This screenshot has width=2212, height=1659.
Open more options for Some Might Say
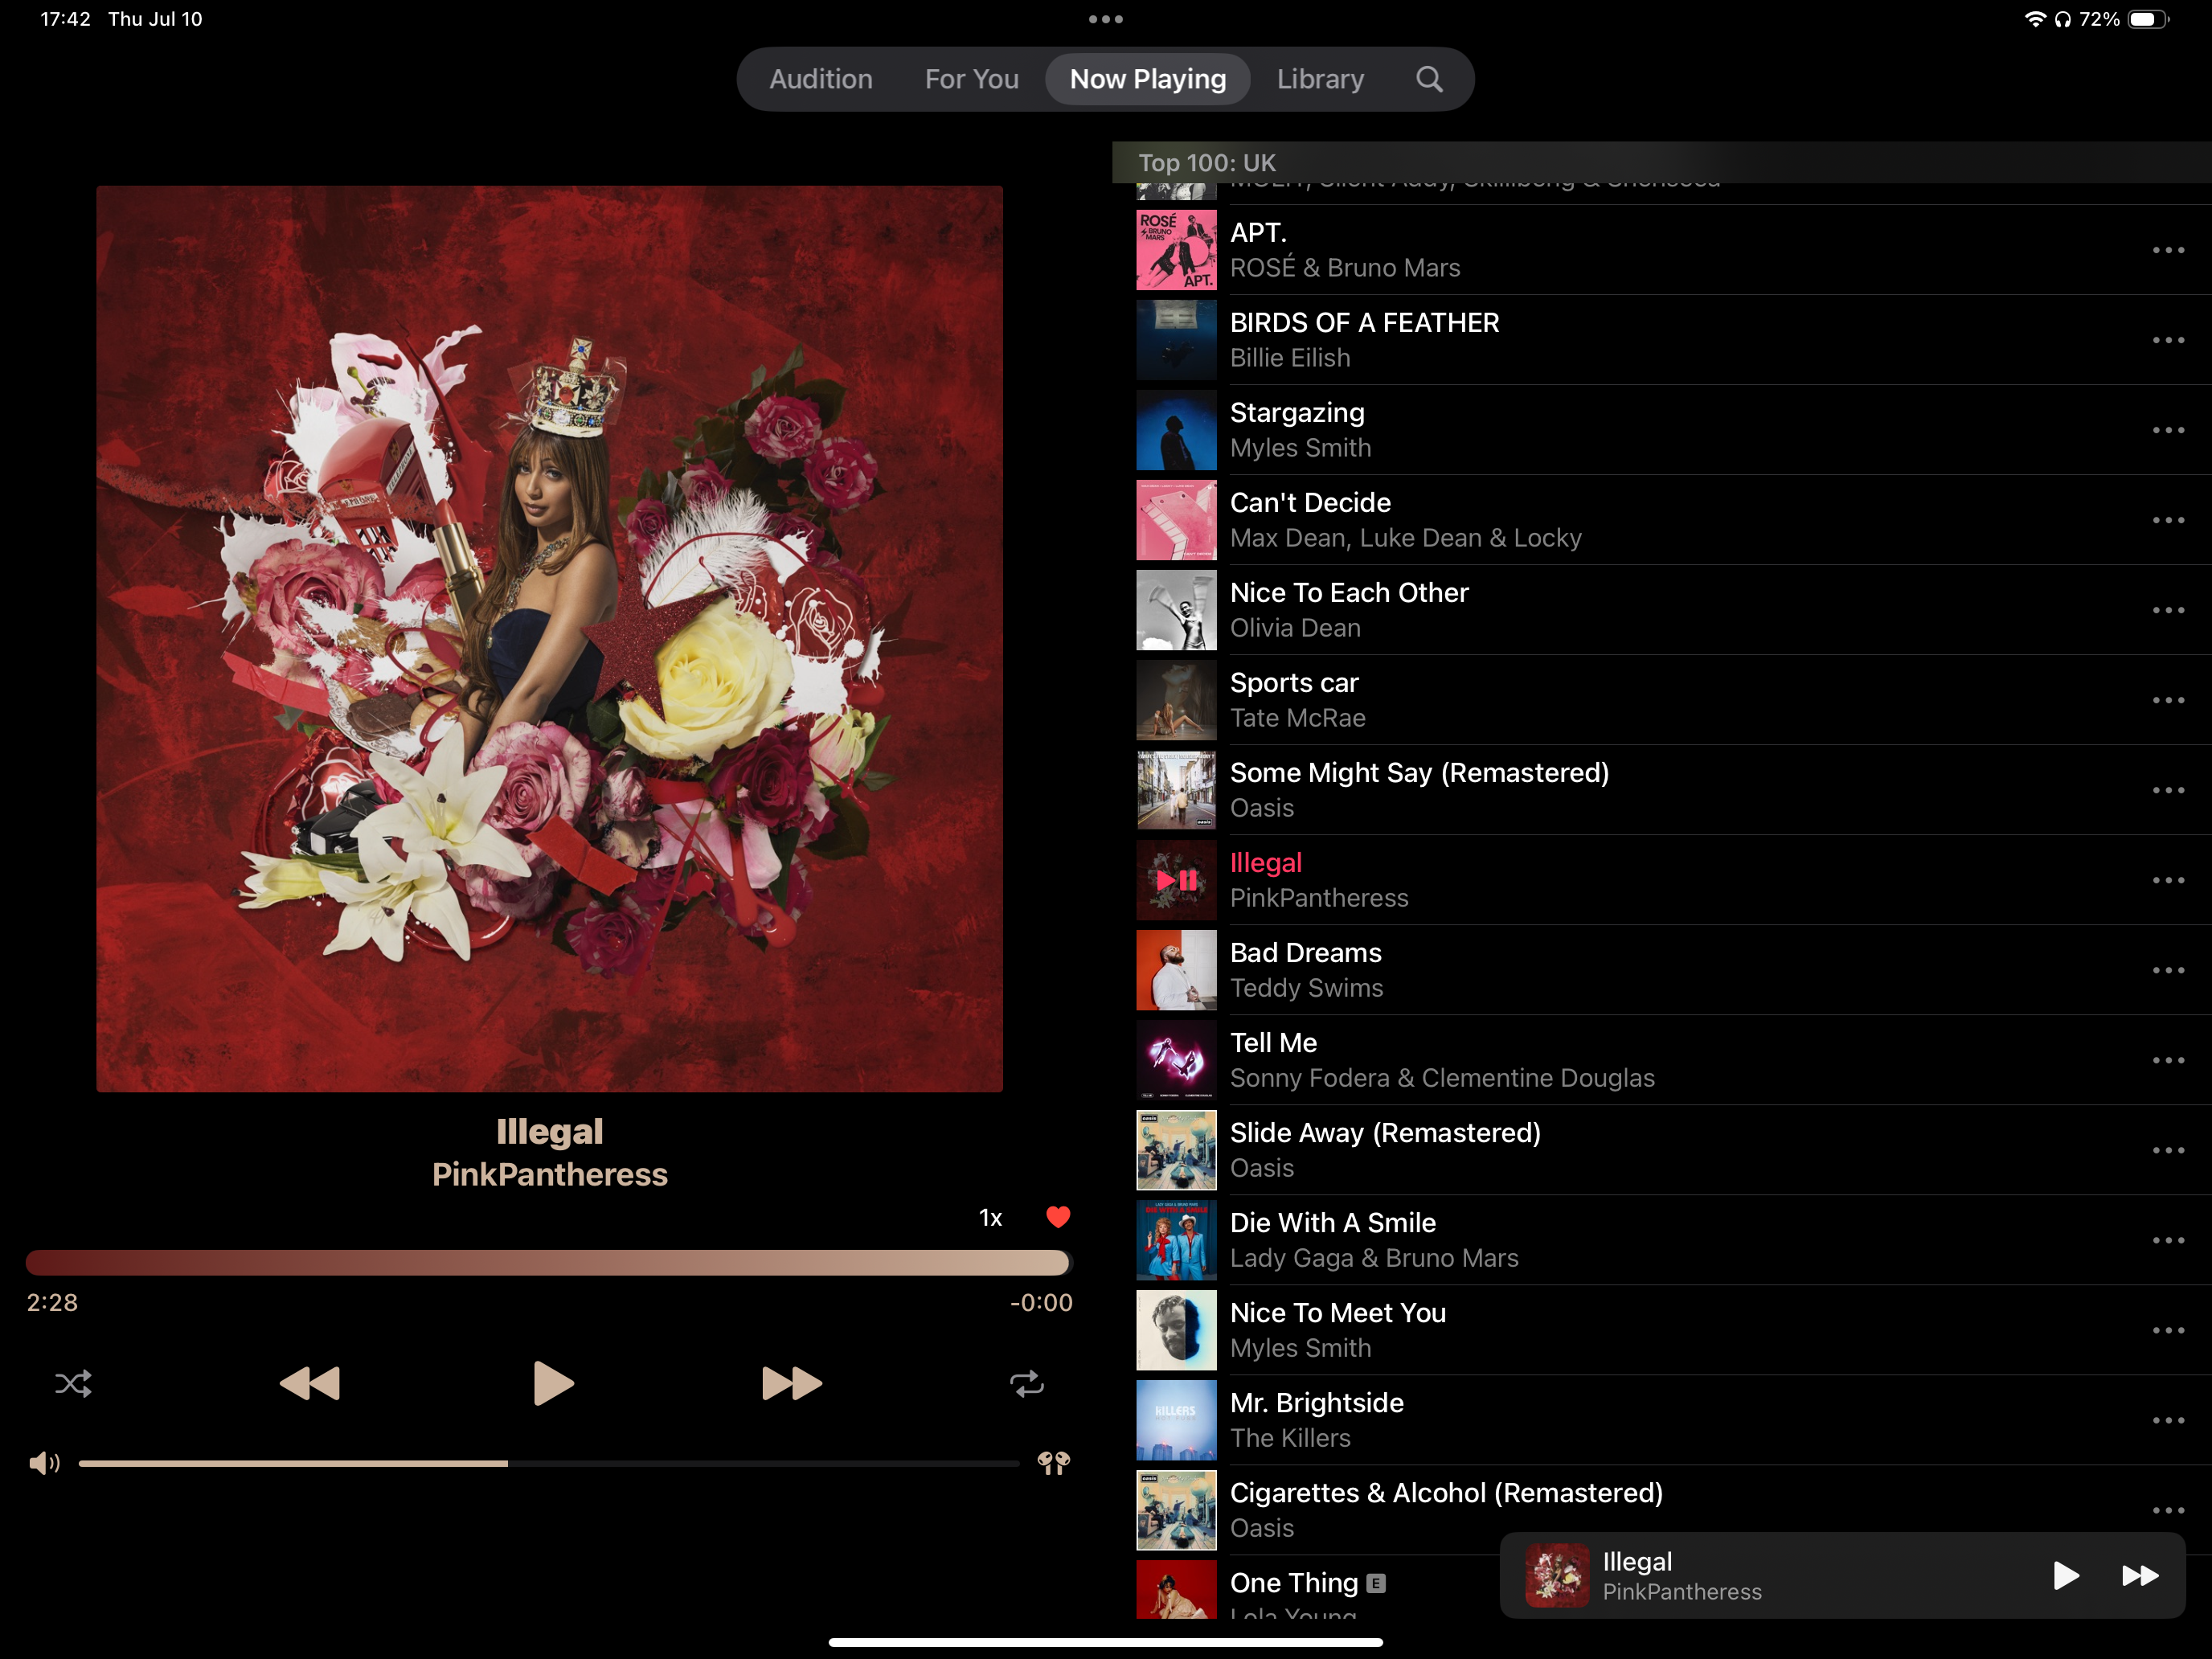(2168, 790)
